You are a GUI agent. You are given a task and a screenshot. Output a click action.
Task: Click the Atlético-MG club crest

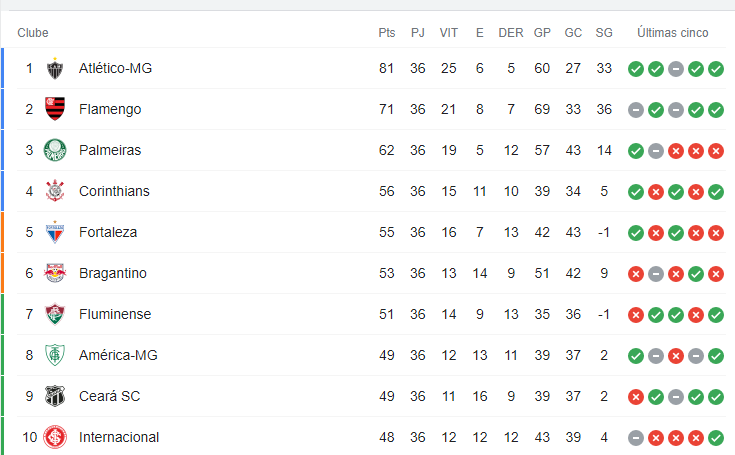pyautogui.click(x=55, y=68)
